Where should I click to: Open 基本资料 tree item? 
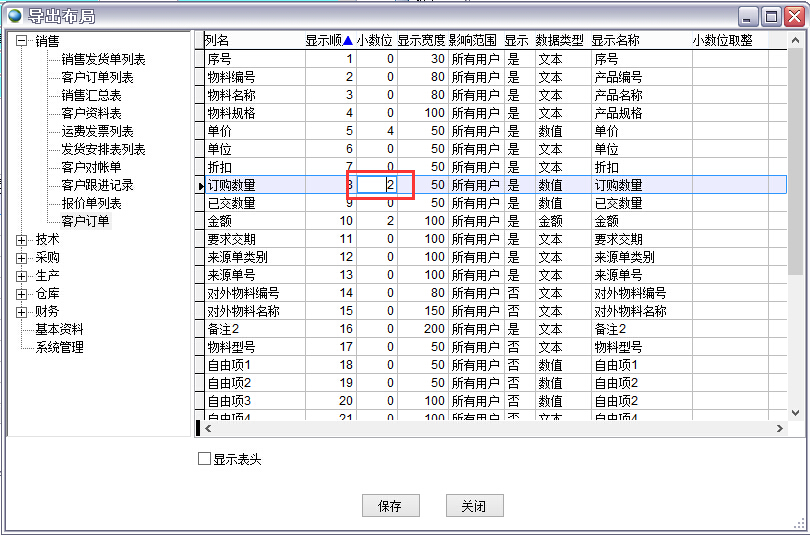pos(60,329)
